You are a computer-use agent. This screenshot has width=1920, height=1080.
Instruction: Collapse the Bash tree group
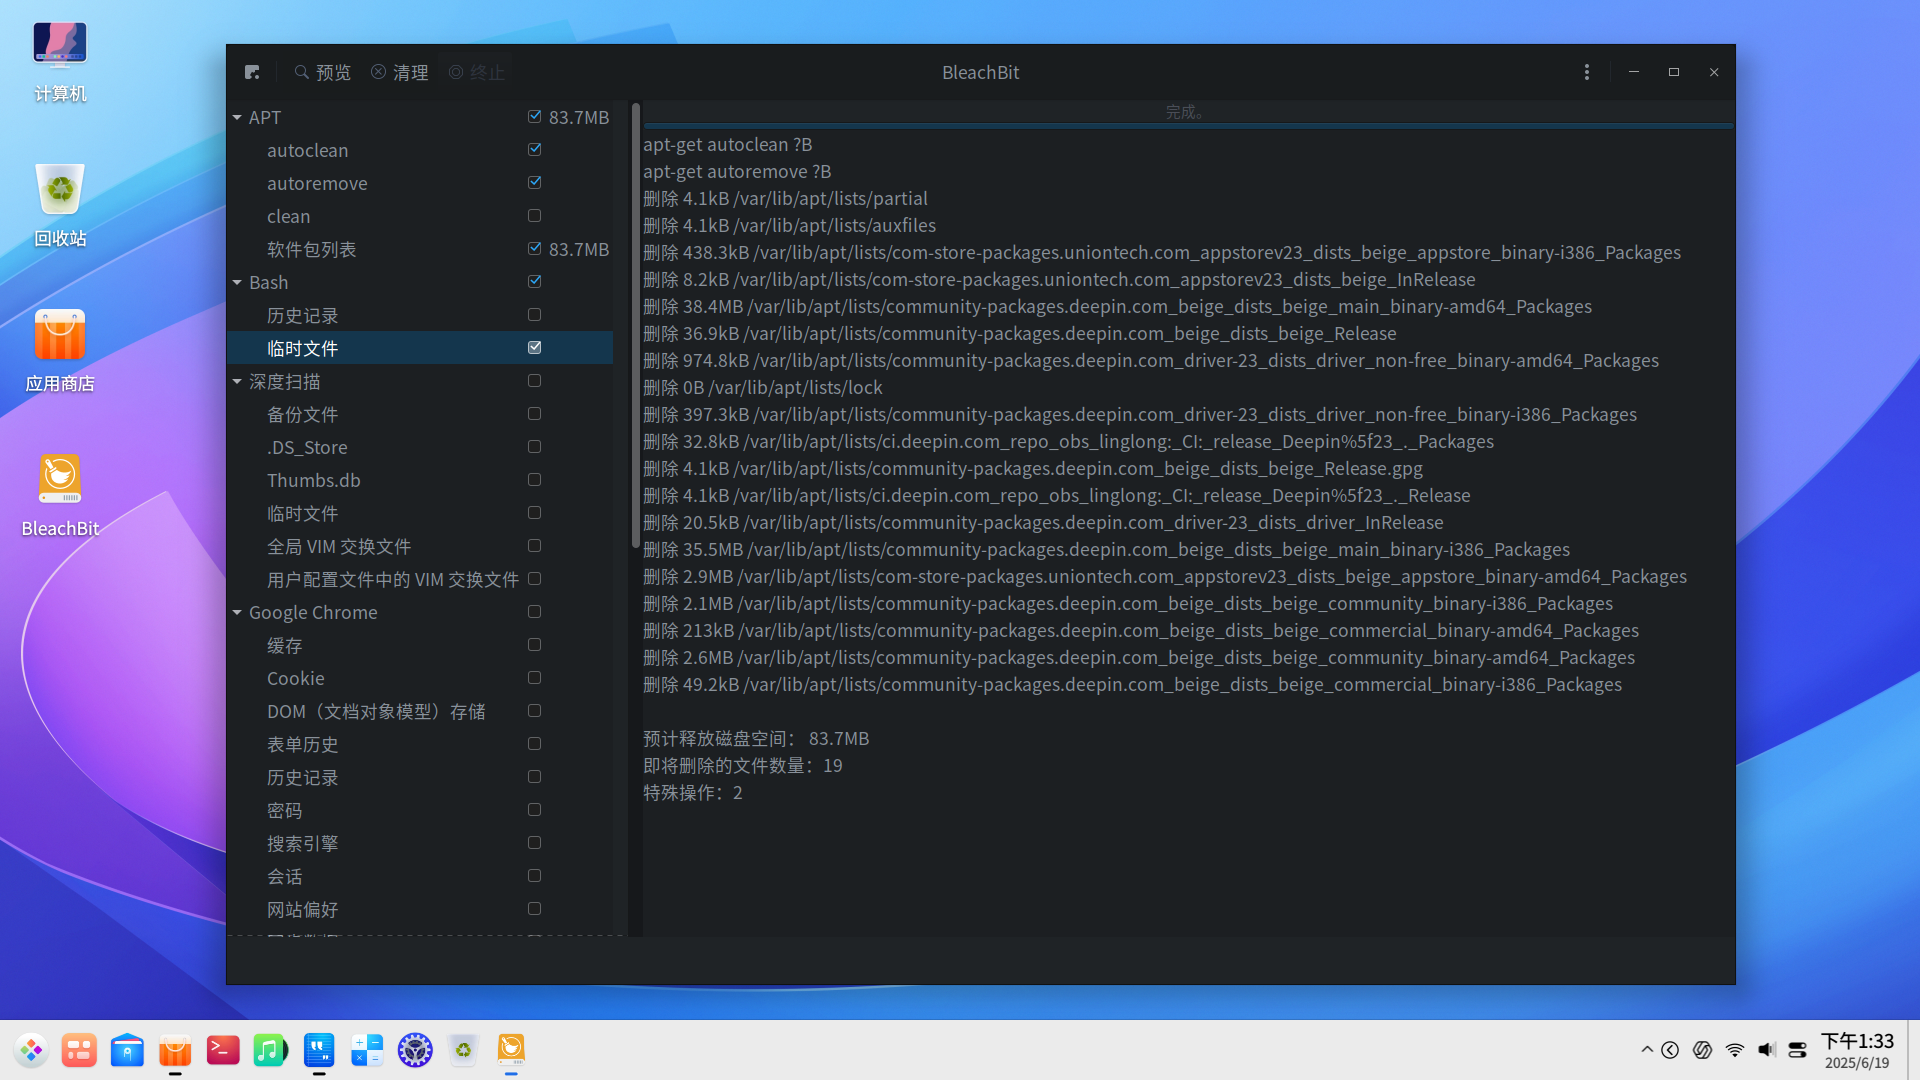238,282
